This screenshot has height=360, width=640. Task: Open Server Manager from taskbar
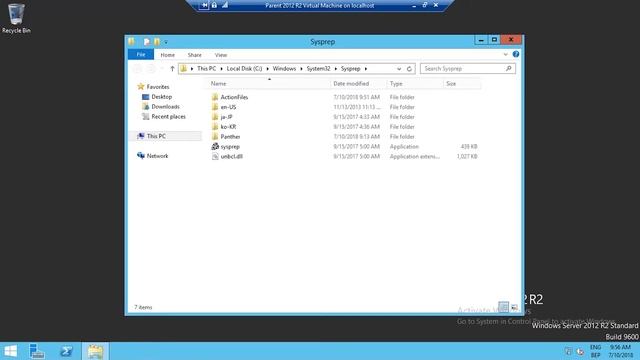[x=37, y=351]
